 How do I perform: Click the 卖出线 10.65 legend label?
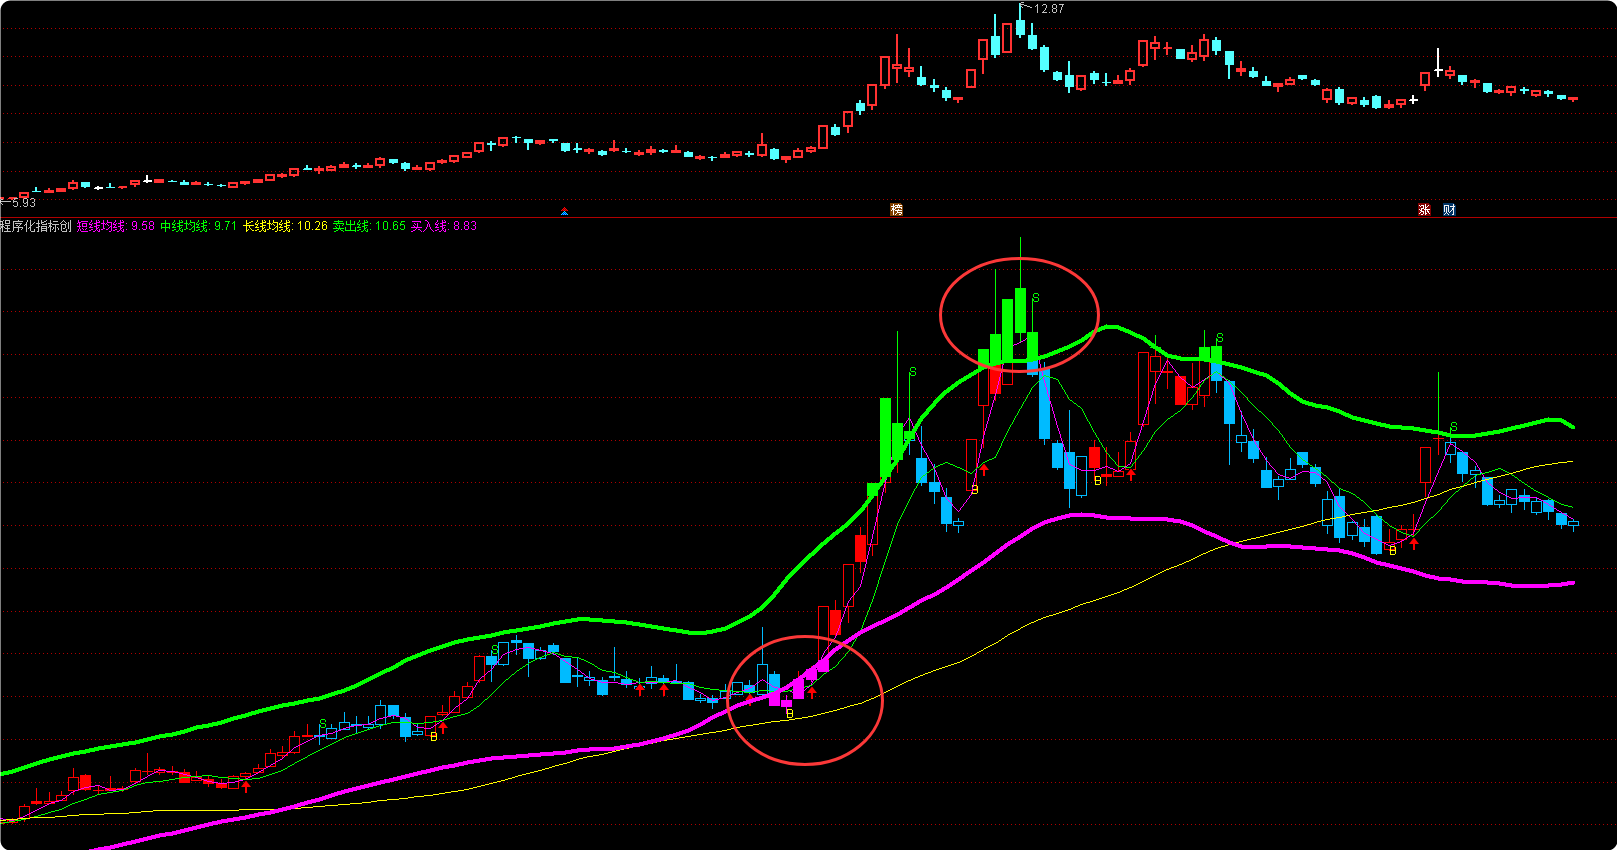pyautogui.click(x=369, y=227)
